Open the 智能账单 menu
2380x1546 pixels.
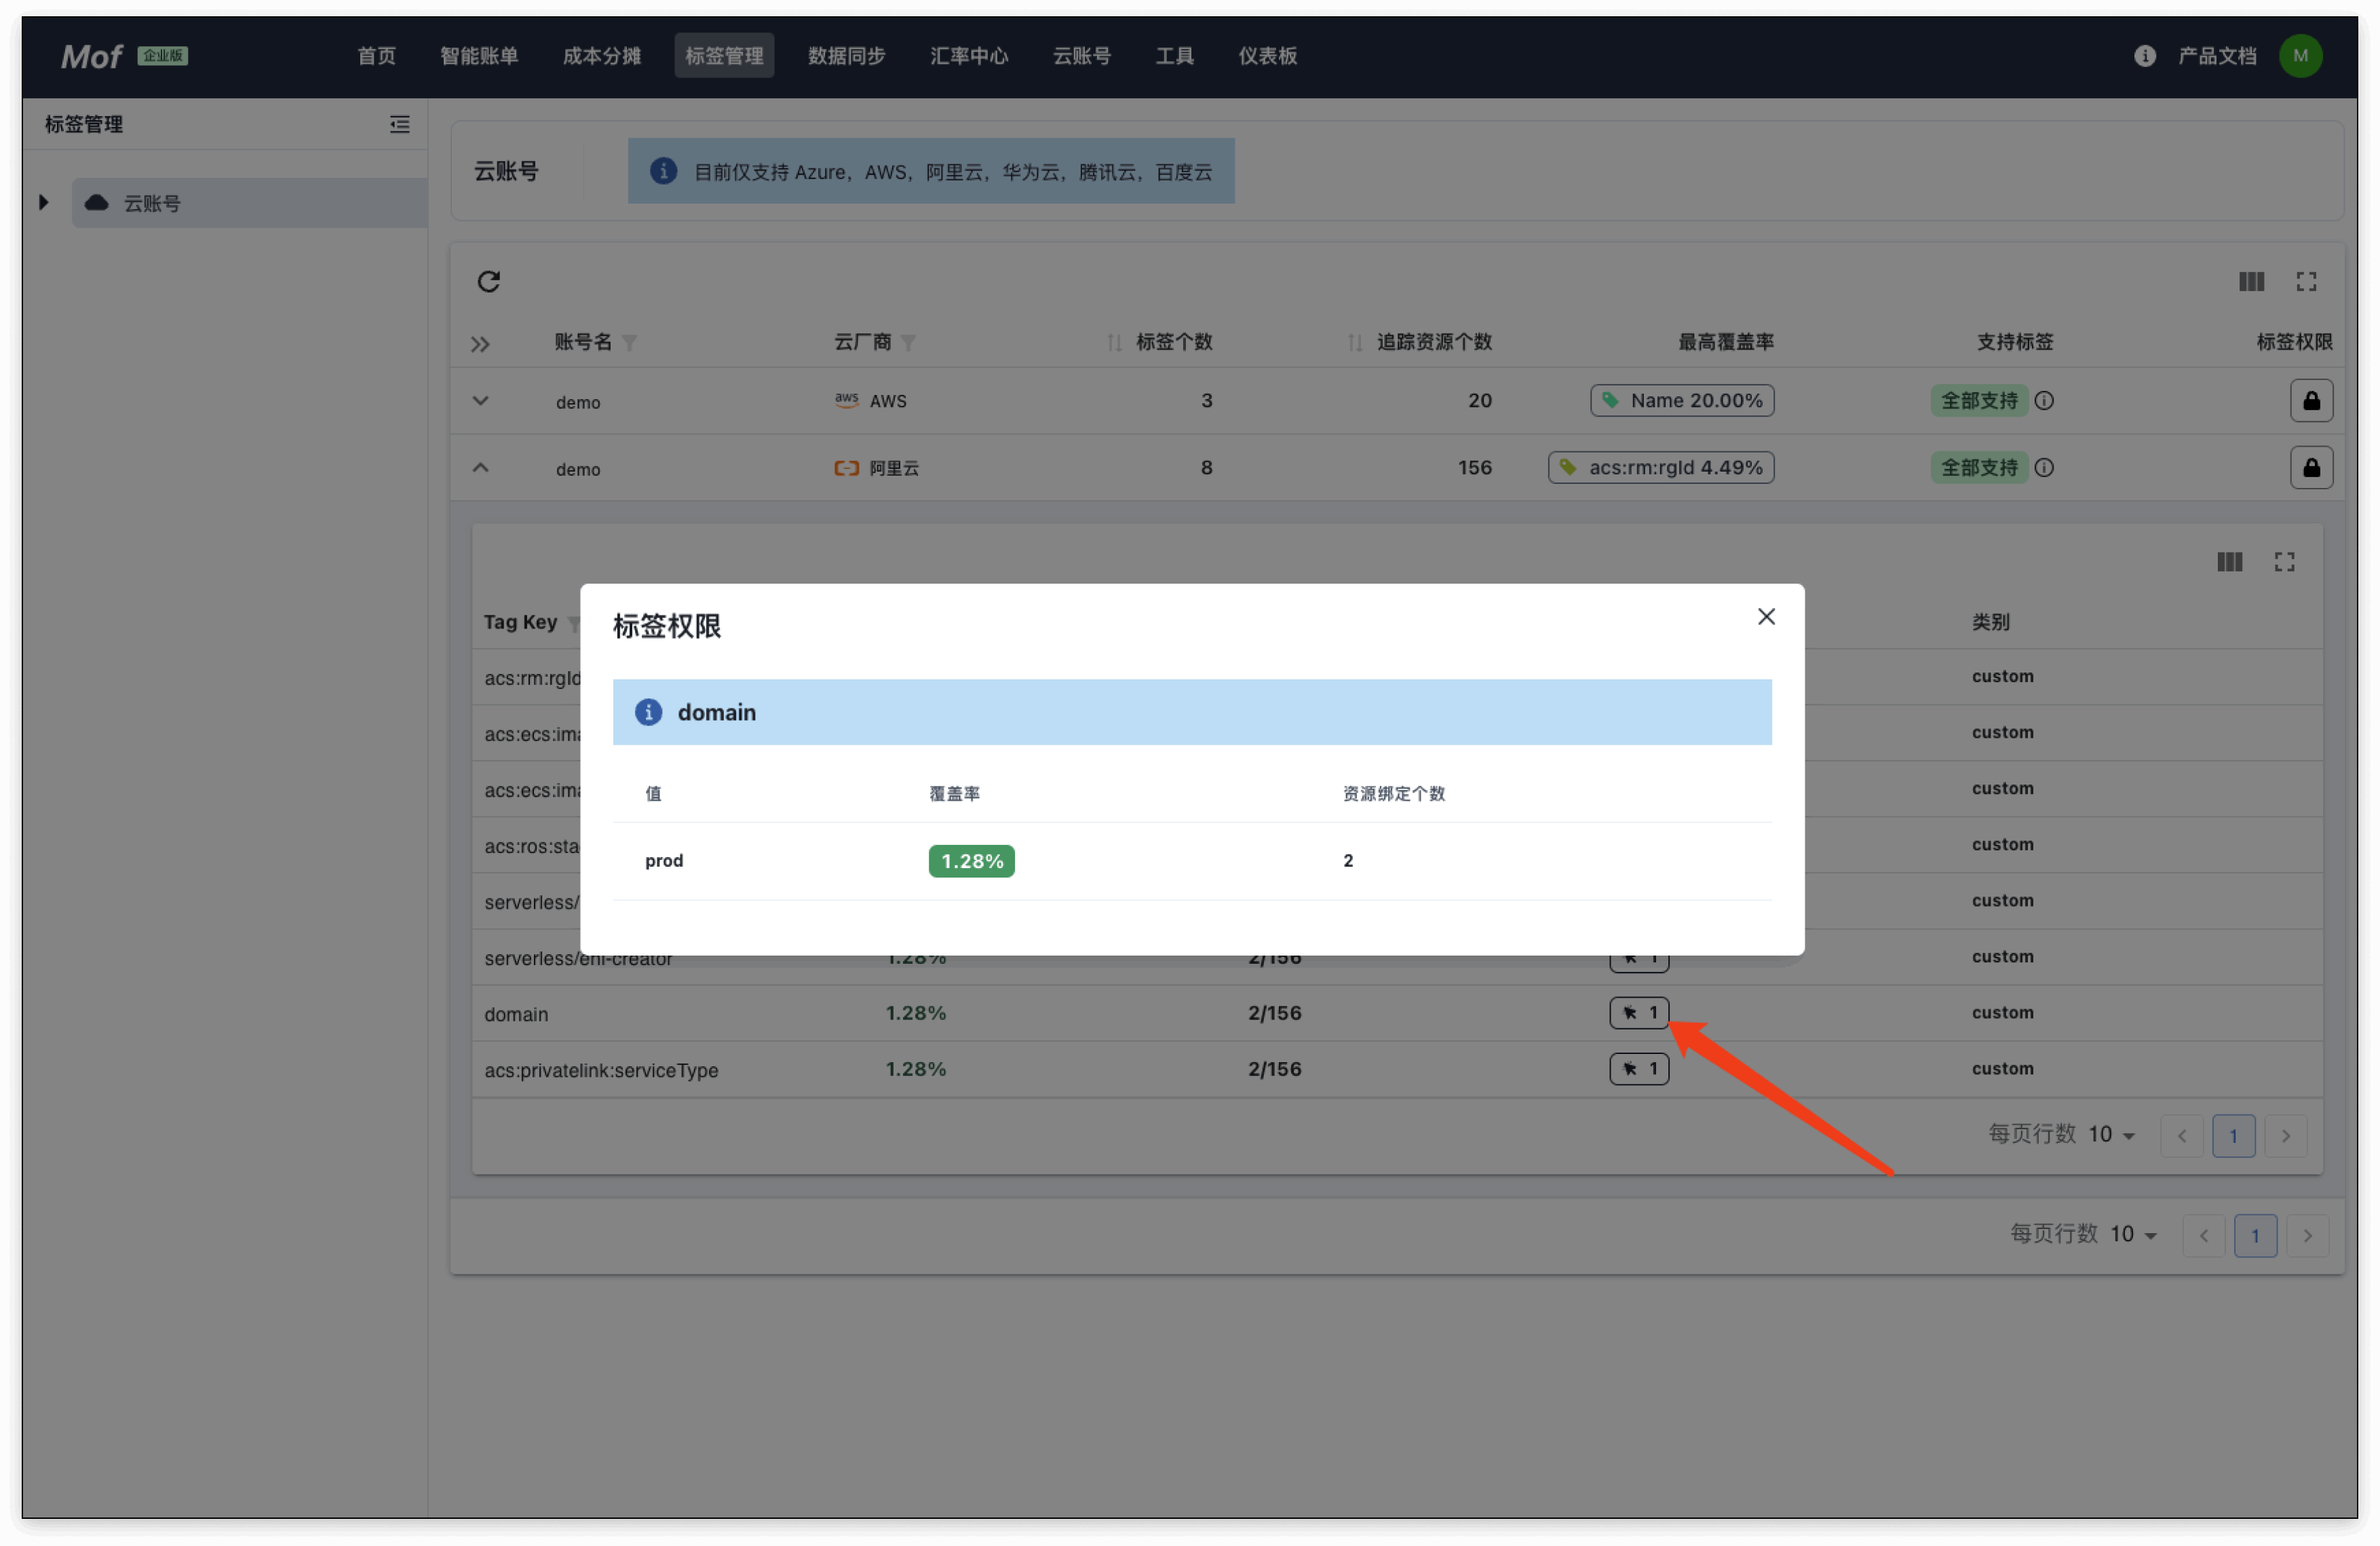479,56
